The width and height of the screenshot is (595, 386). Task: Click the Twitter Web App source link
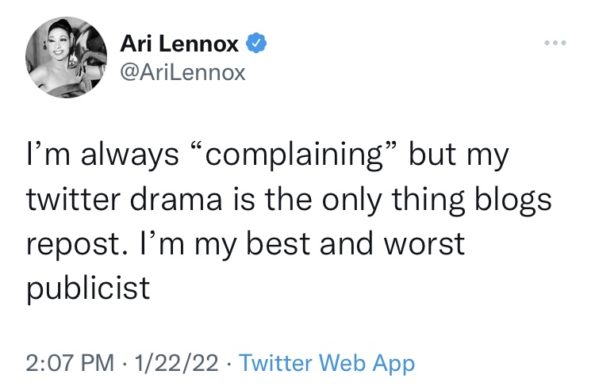pos(327,363)
